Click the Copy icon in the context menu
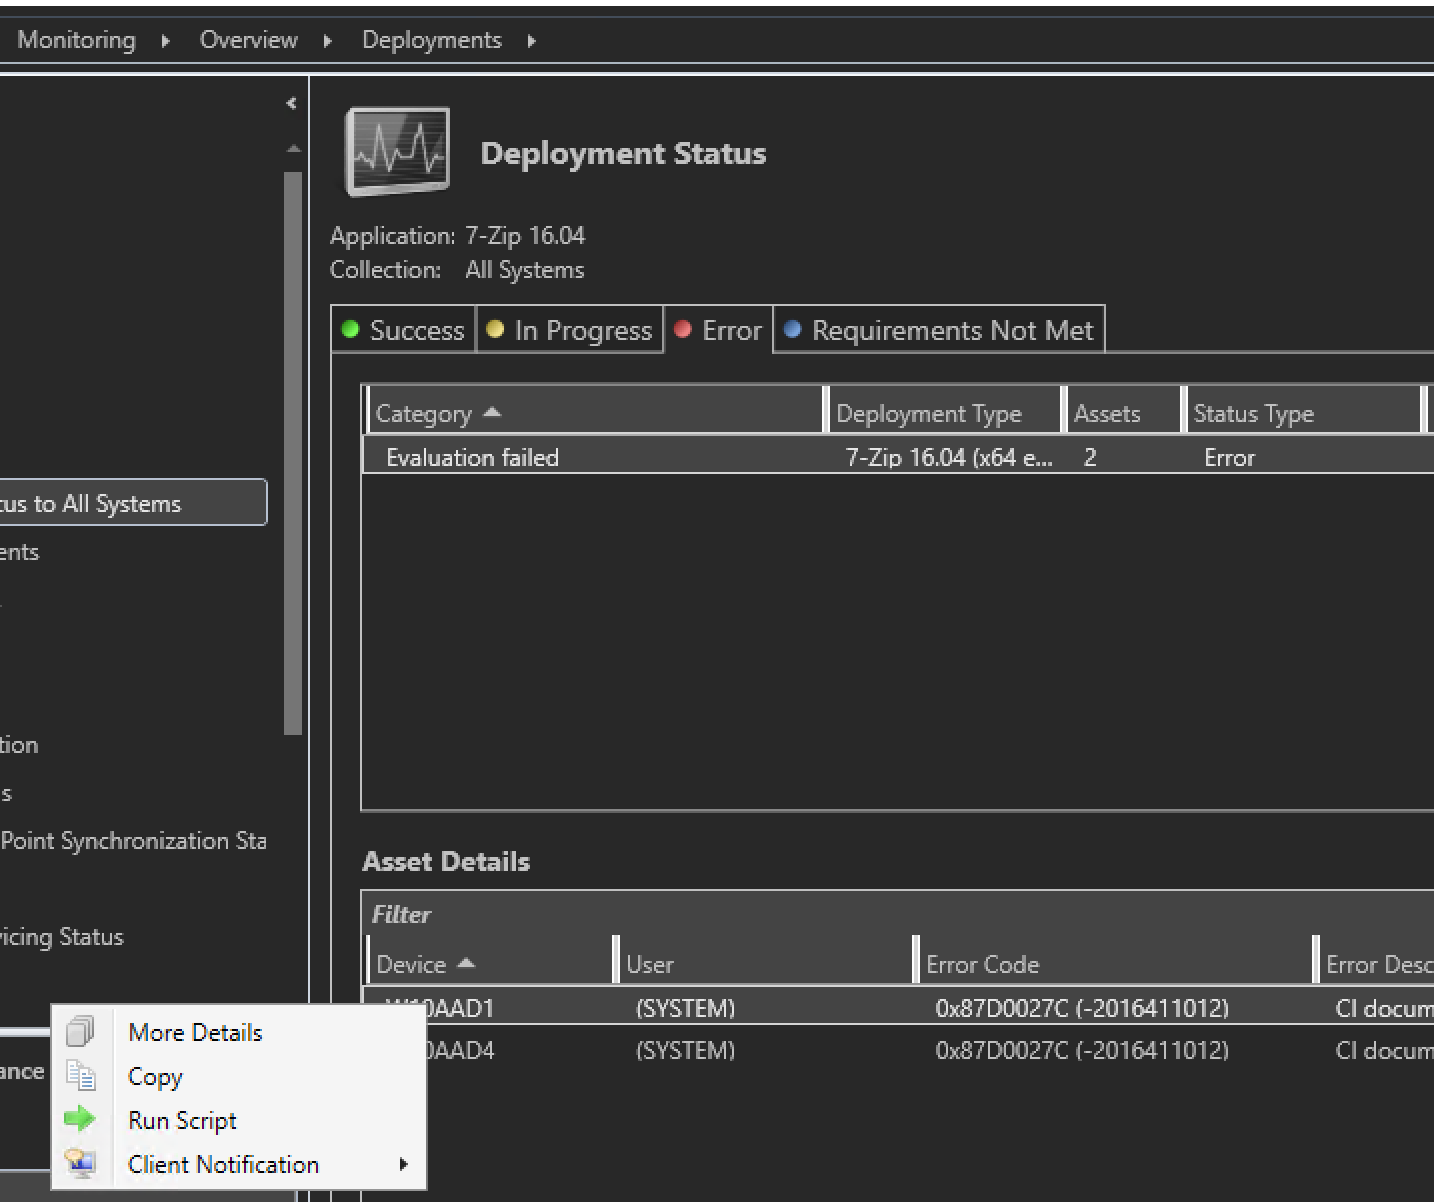 81,1077
